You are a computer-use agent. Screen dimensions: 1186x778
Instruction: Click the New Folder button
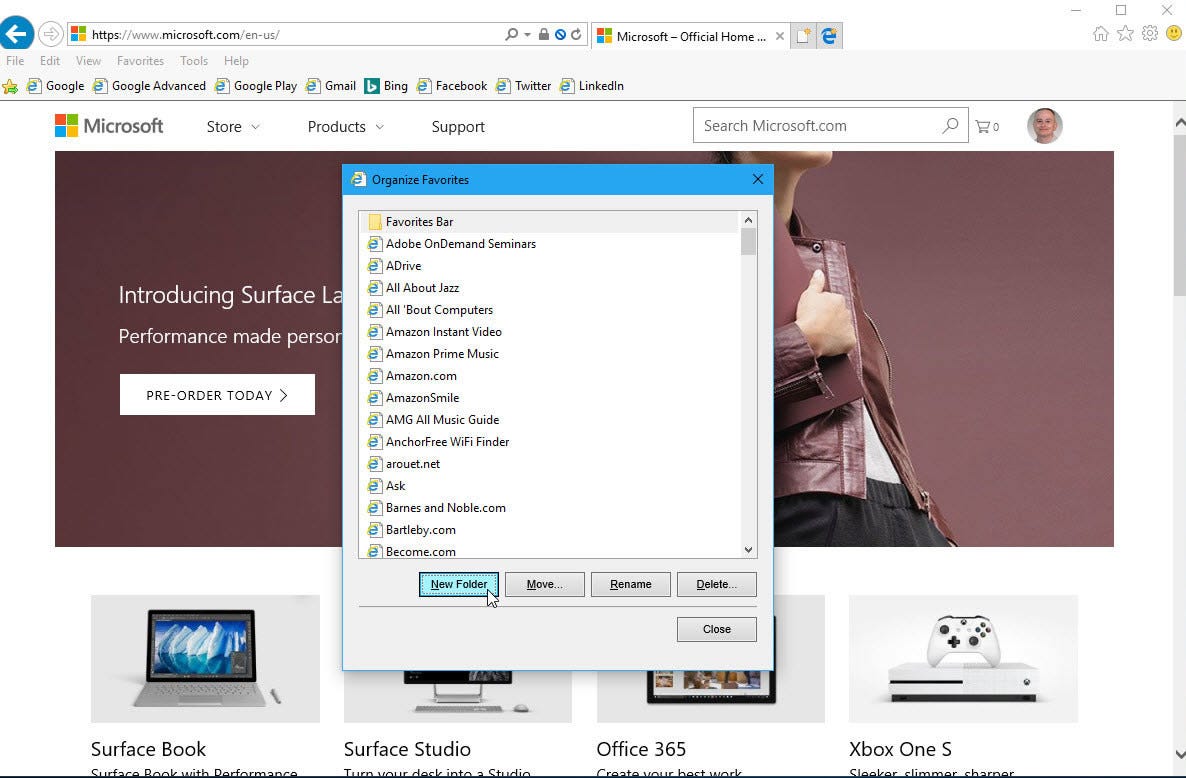click(x=458, y=584)
